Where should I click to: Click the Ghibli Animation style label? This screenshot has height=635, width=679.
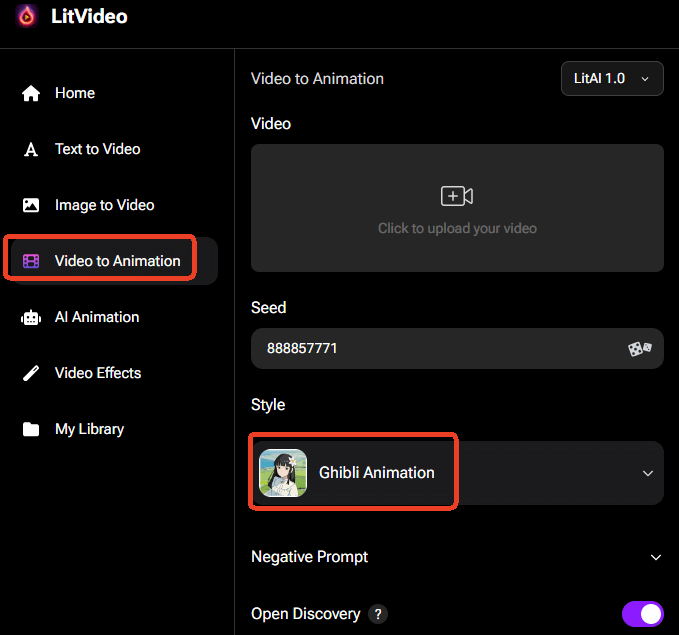click(x=376, y=473)
